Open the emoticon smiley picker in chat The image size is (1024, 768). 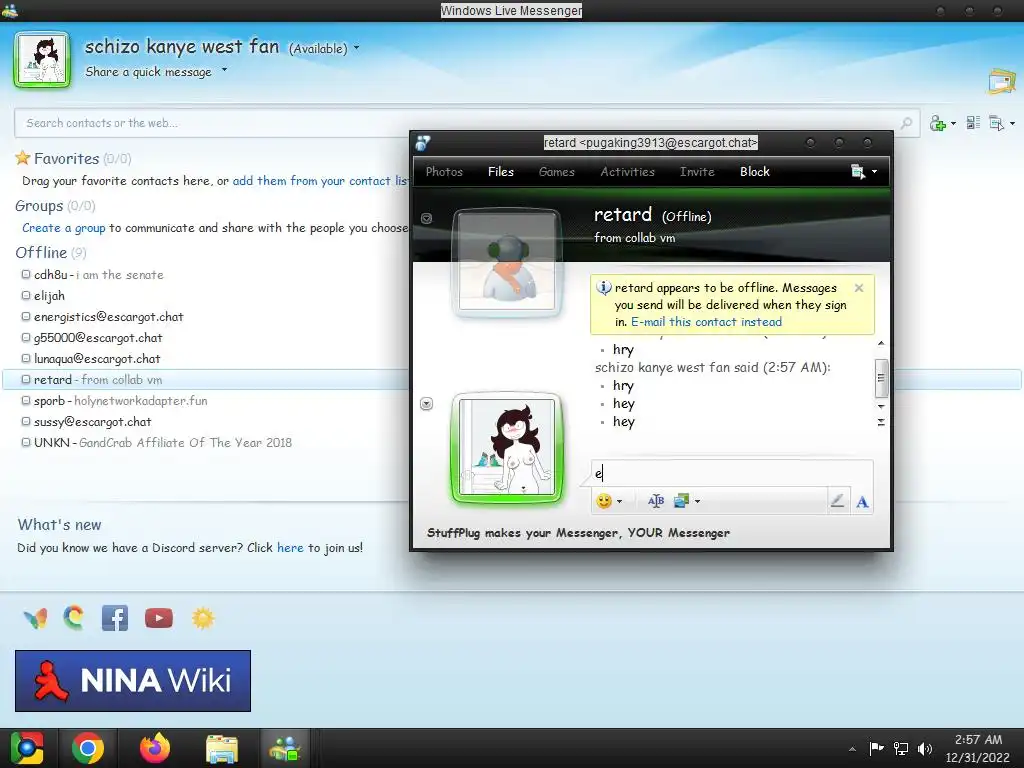coord(604,501)
